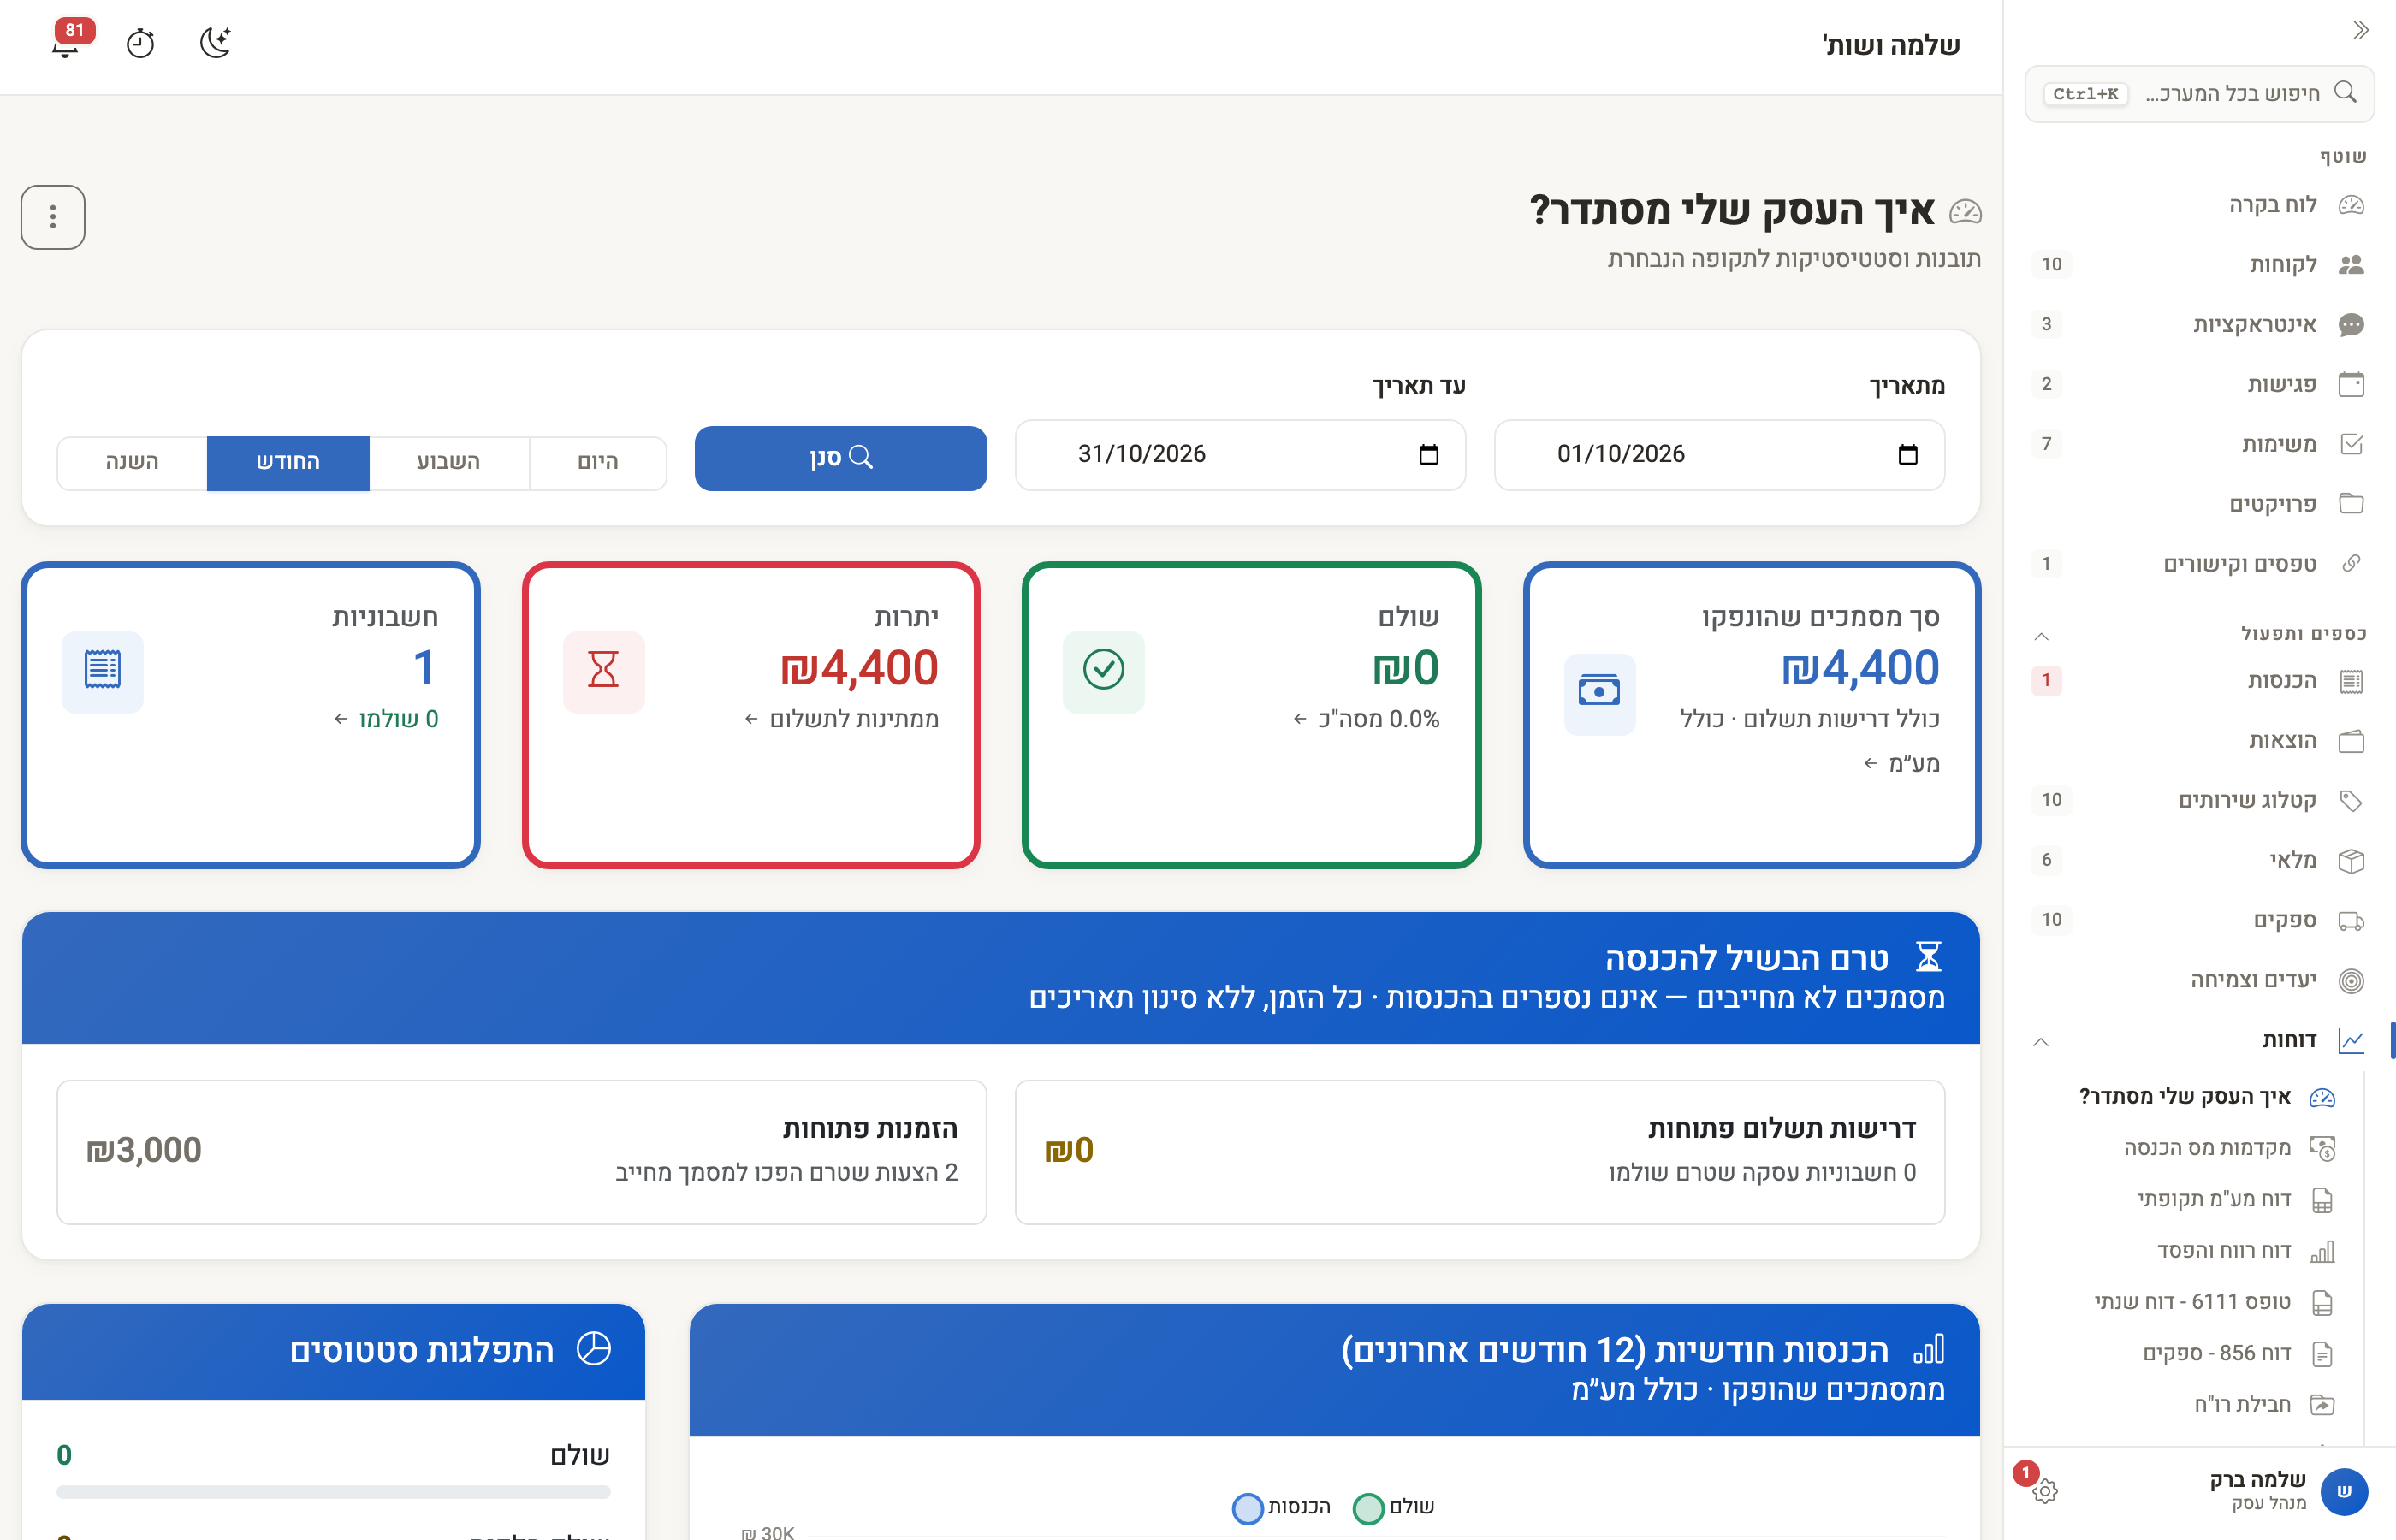Select the השבוע period tab
This screenshot has width=2396, height=1540.
click(448, 462)
